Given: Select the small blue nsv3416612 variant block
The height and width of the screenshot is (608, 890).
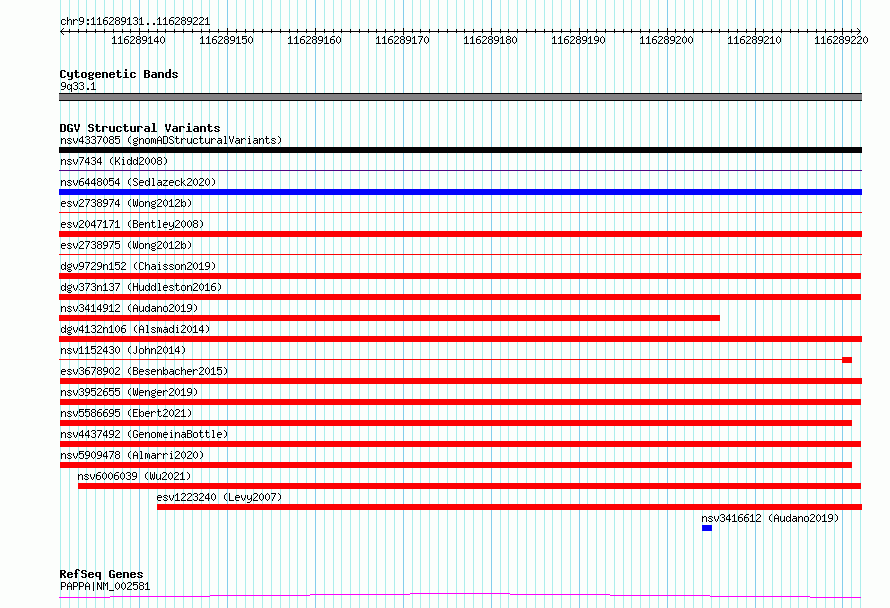Looking at the screenshot, I should 707,528.
